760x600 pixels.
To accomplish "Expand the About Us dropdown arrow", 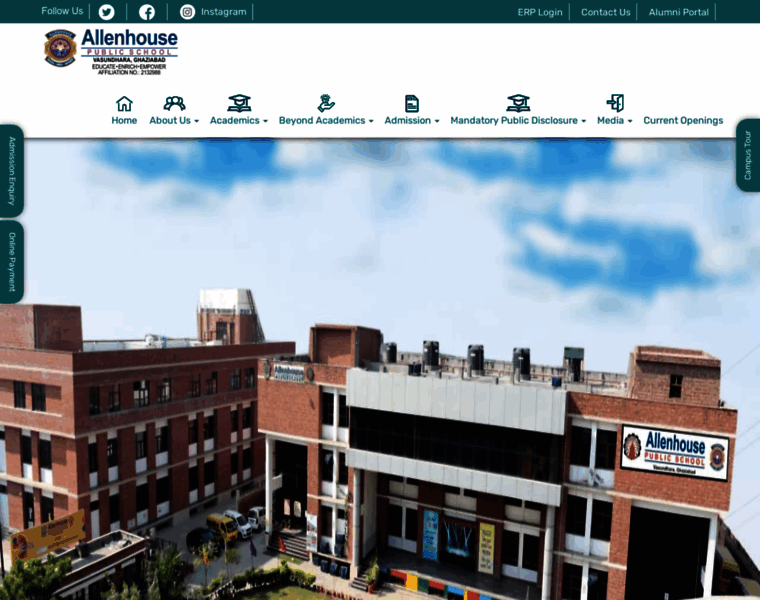I will 196,121.
